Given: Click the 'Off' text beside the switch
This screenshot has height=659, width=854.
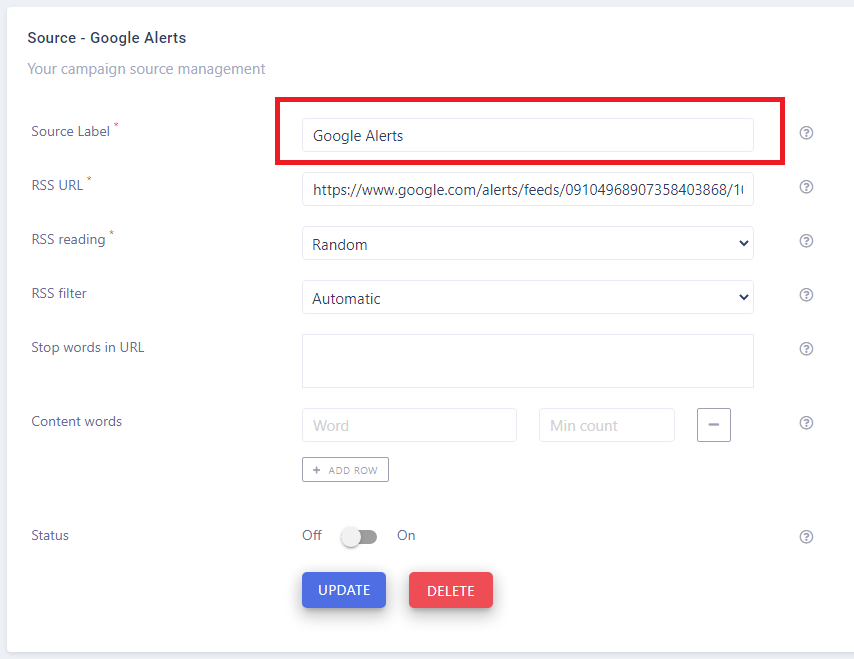Looking at the screenshot, I should (x=312, y=535).
